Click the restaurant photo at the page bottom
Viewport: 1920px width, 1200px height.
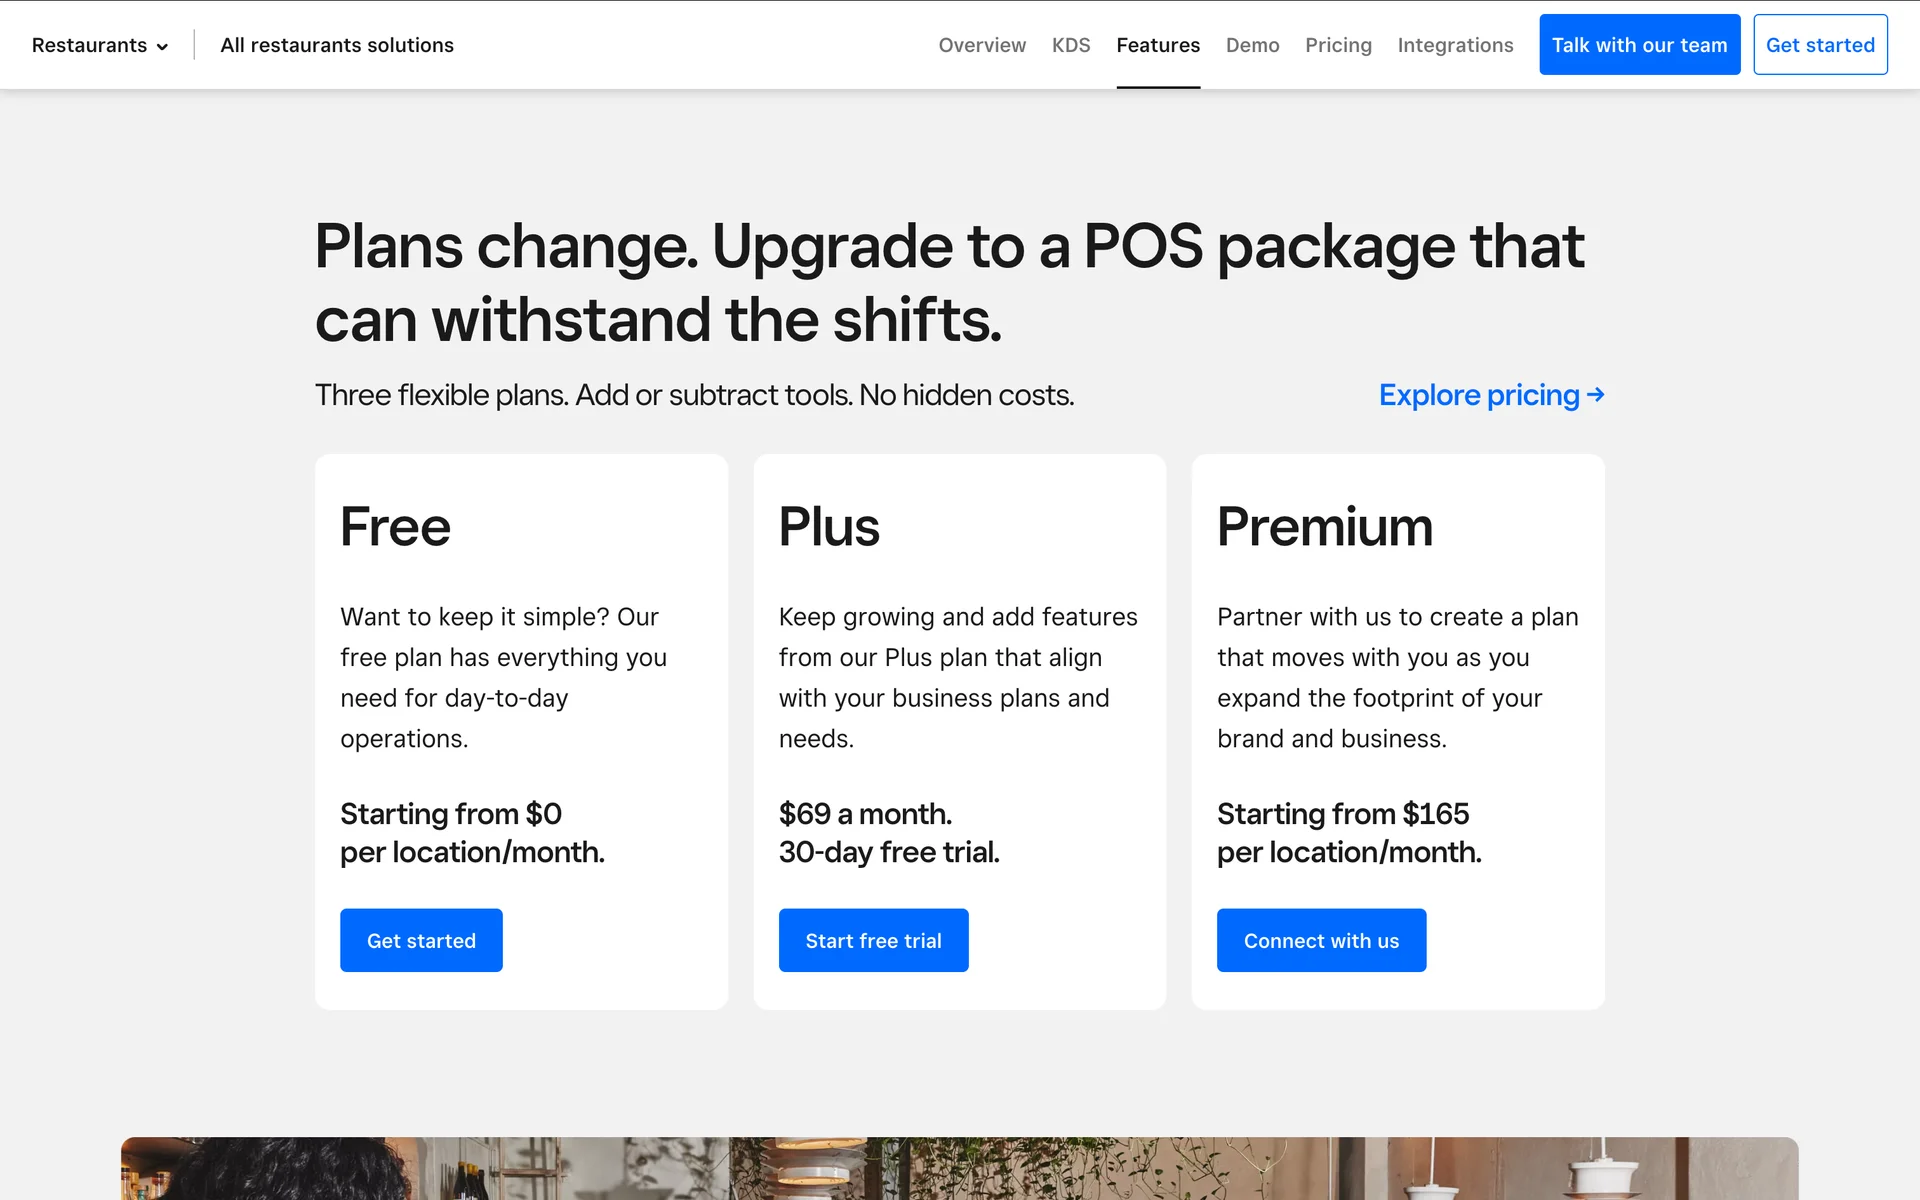pos(960,1168)
